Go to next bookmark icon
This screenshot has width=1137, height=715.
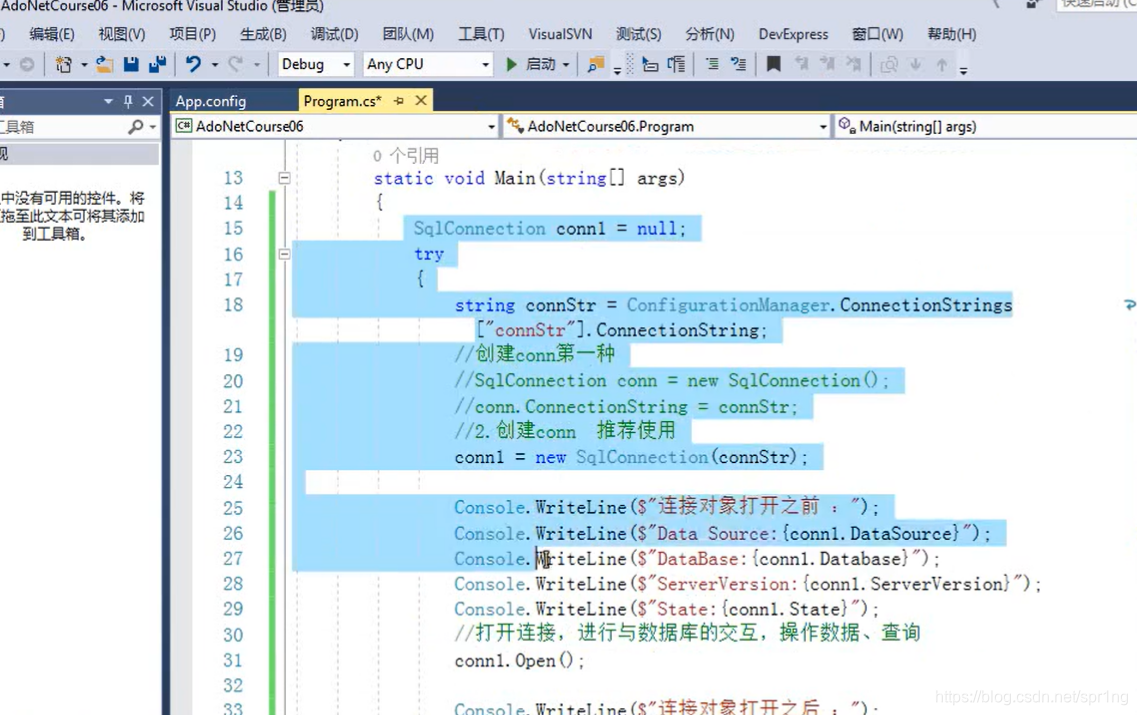point(827,65)
